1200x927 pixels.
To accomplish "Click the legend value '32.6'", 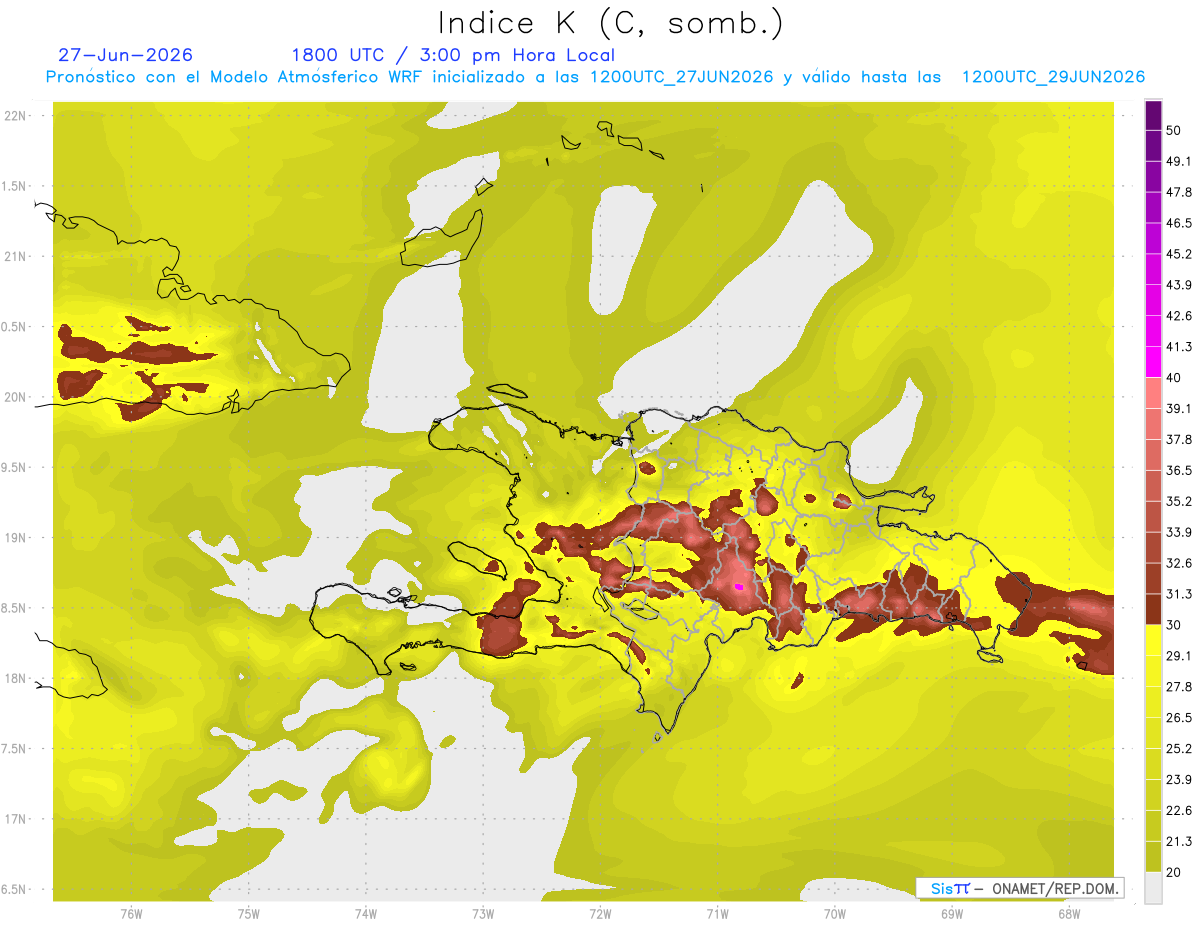I will click(1179, 563).
